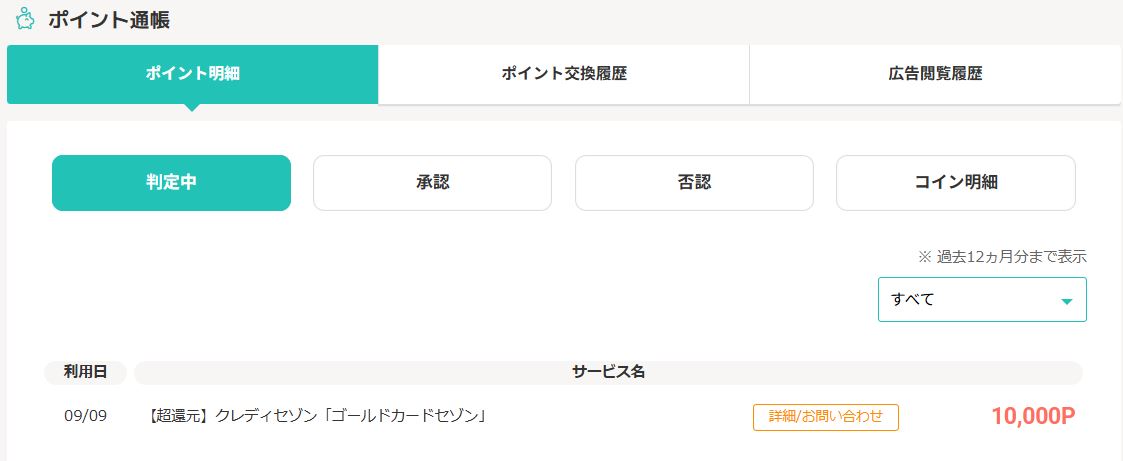The image size is (1123, 461).
Task: Click the 詳細/お問い合わせ button
Action: (826, 417)
